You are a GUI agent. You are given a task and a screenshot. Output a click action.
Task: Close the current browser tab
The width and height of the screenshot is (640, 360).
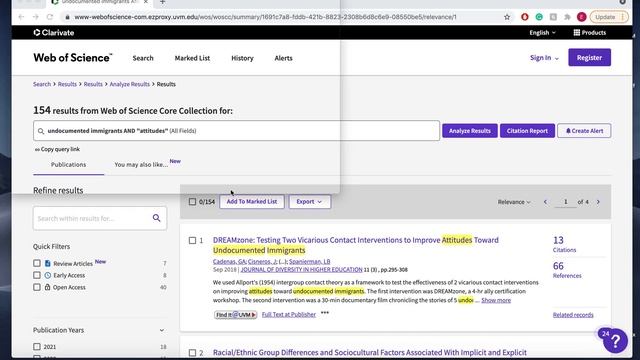coord(146,2)
